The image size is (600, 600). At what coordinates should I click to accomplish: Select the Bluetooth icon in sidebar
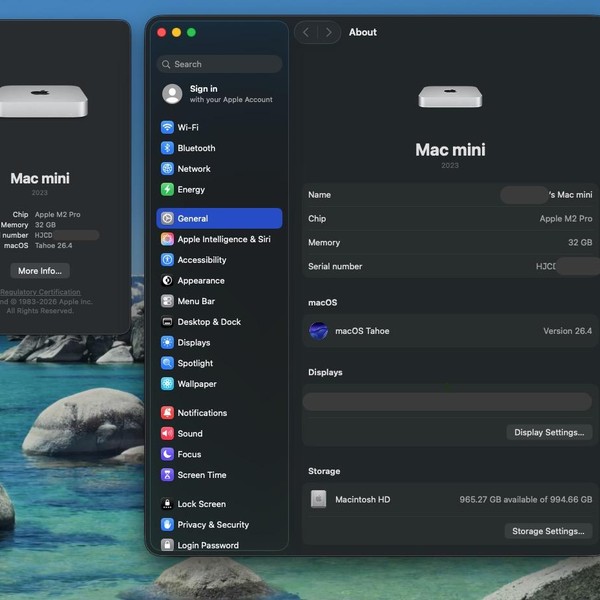point(167,148)
